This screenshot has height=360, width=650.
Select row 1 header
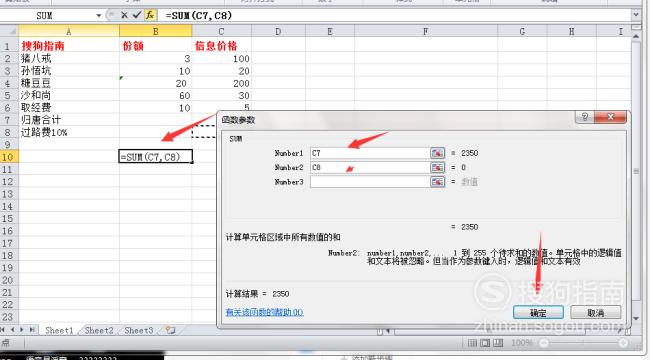coord(8,46)
